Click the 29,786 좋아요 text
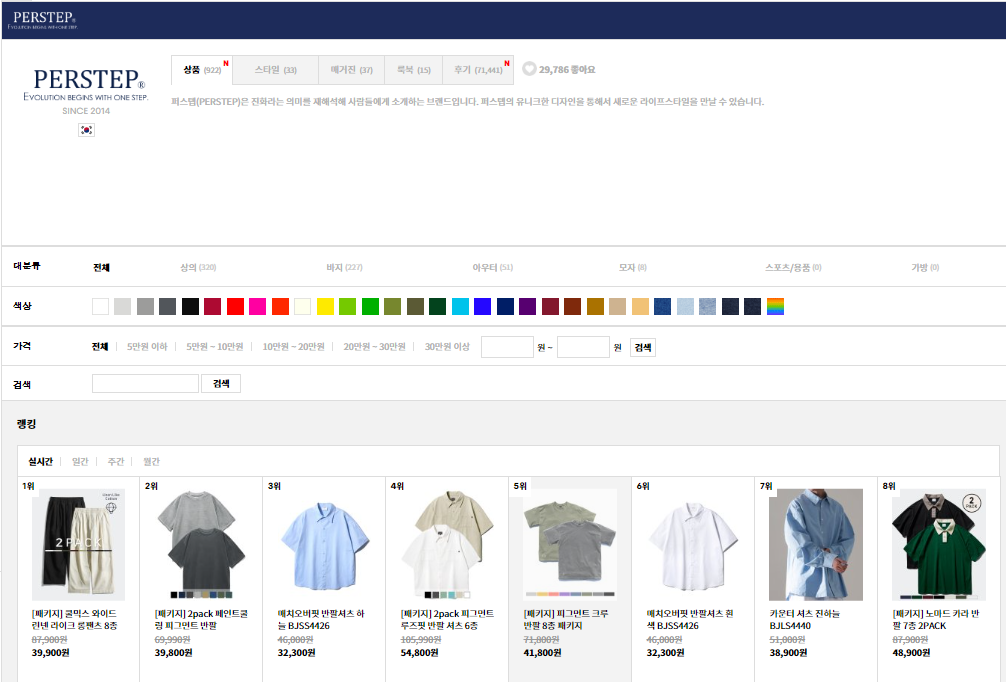Screen dimensions: 1006x682 [567, 69]
